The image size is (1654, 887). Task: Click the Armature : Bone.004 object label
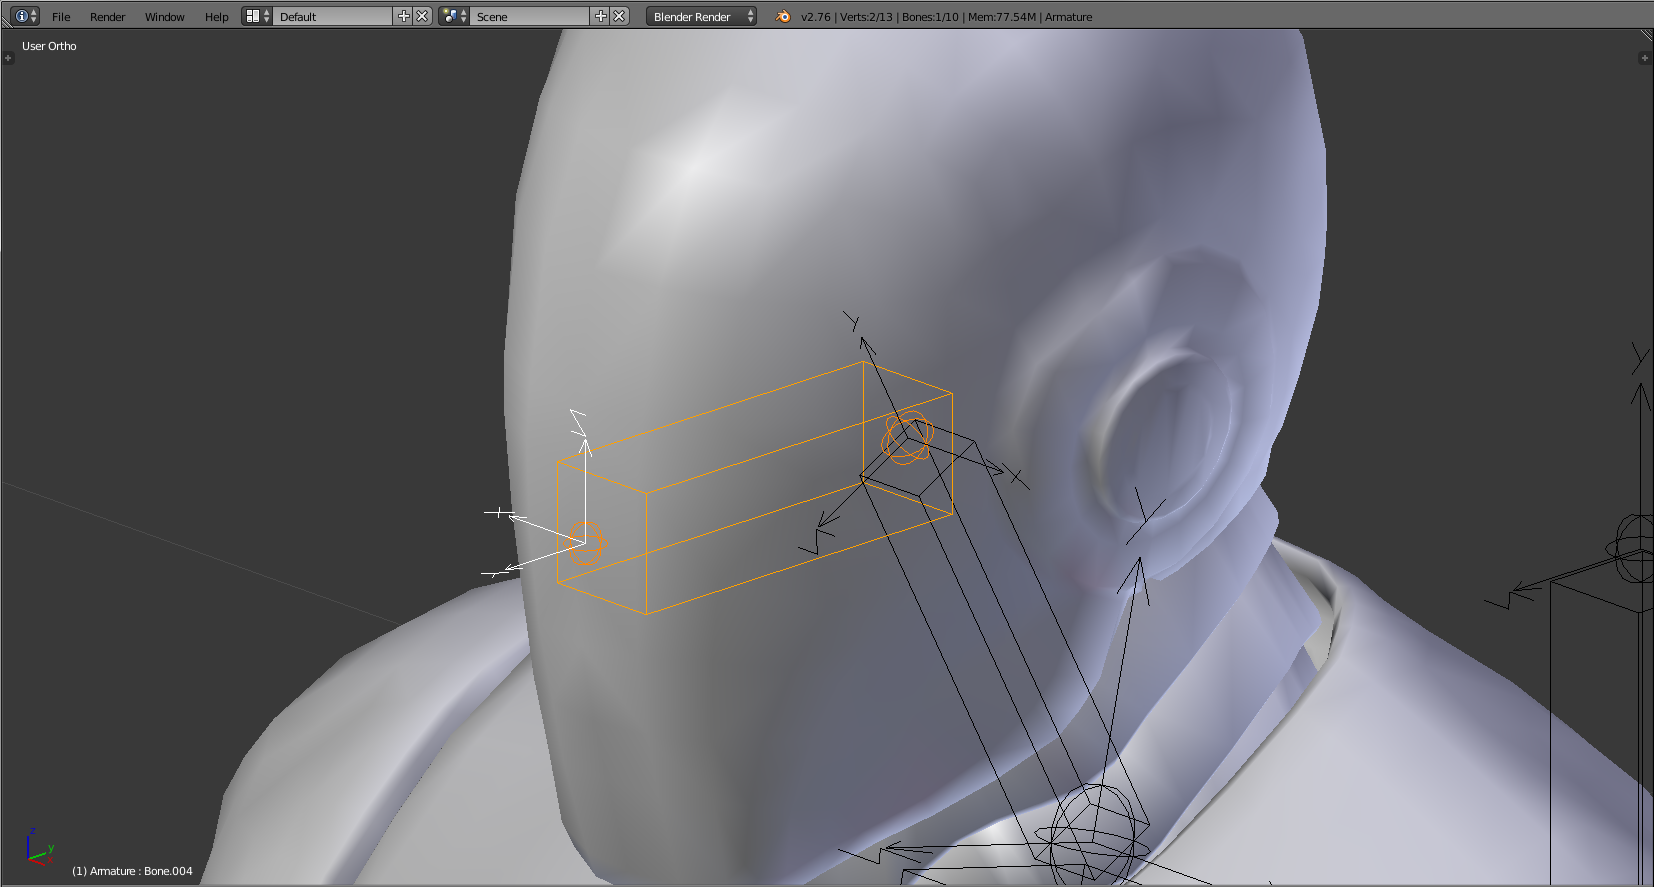tap(132, 871)
